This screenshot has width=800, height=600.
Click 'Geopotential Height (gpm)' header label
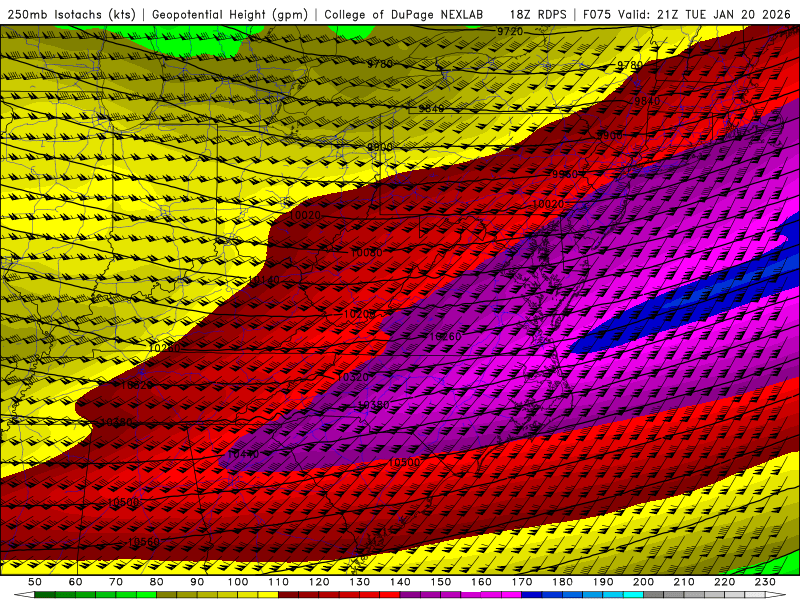click(x=230, y=14)
